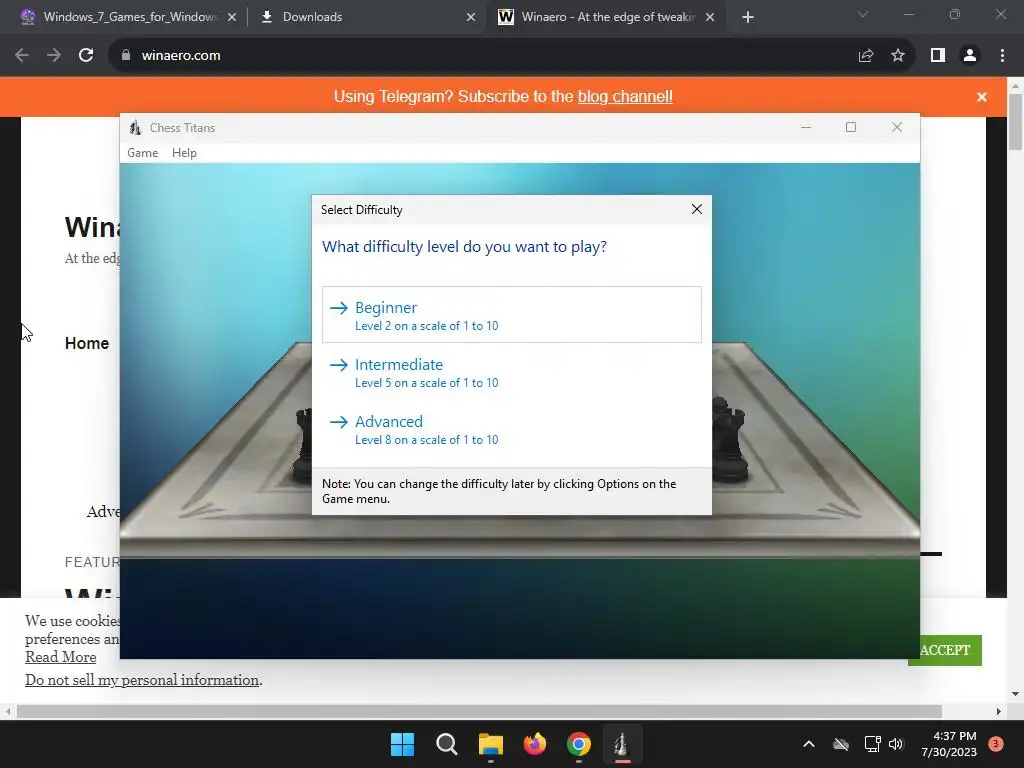1024x768 pixels.
Task: Close the Windows_7_Games tab
Action: point(232,17)
